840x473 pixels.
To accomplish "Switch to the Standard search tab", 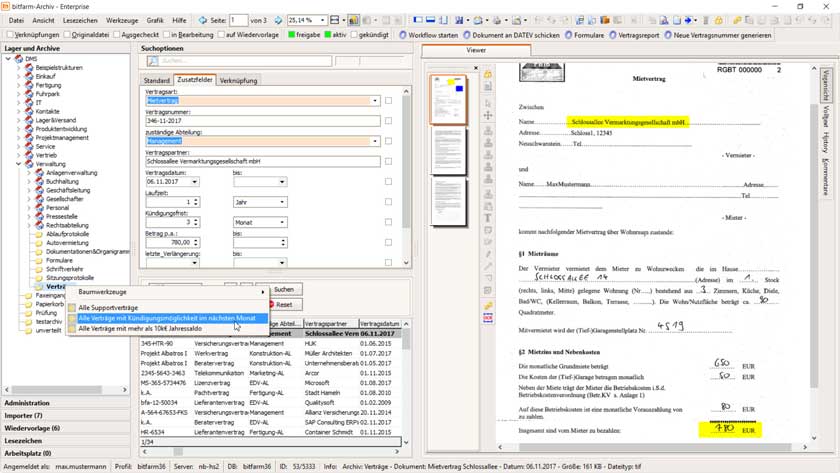I will click(x=156, y=80).
